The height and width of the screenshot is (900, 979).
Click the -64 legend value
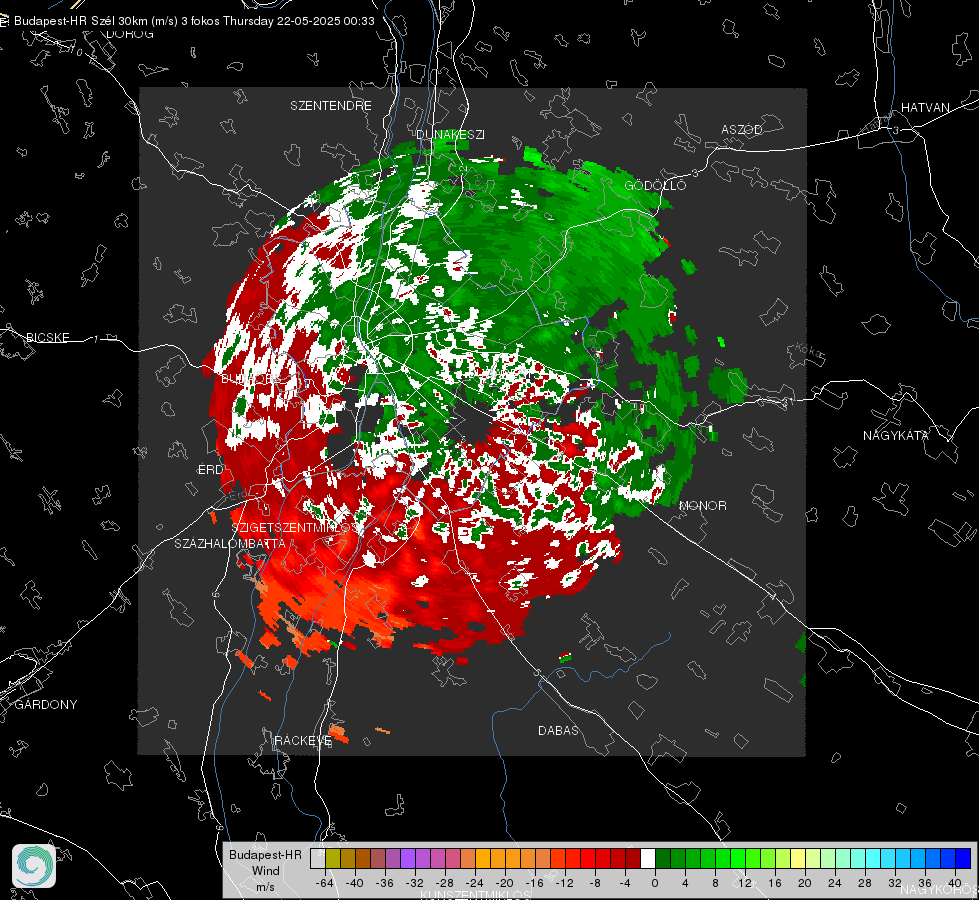pos(324,883)
